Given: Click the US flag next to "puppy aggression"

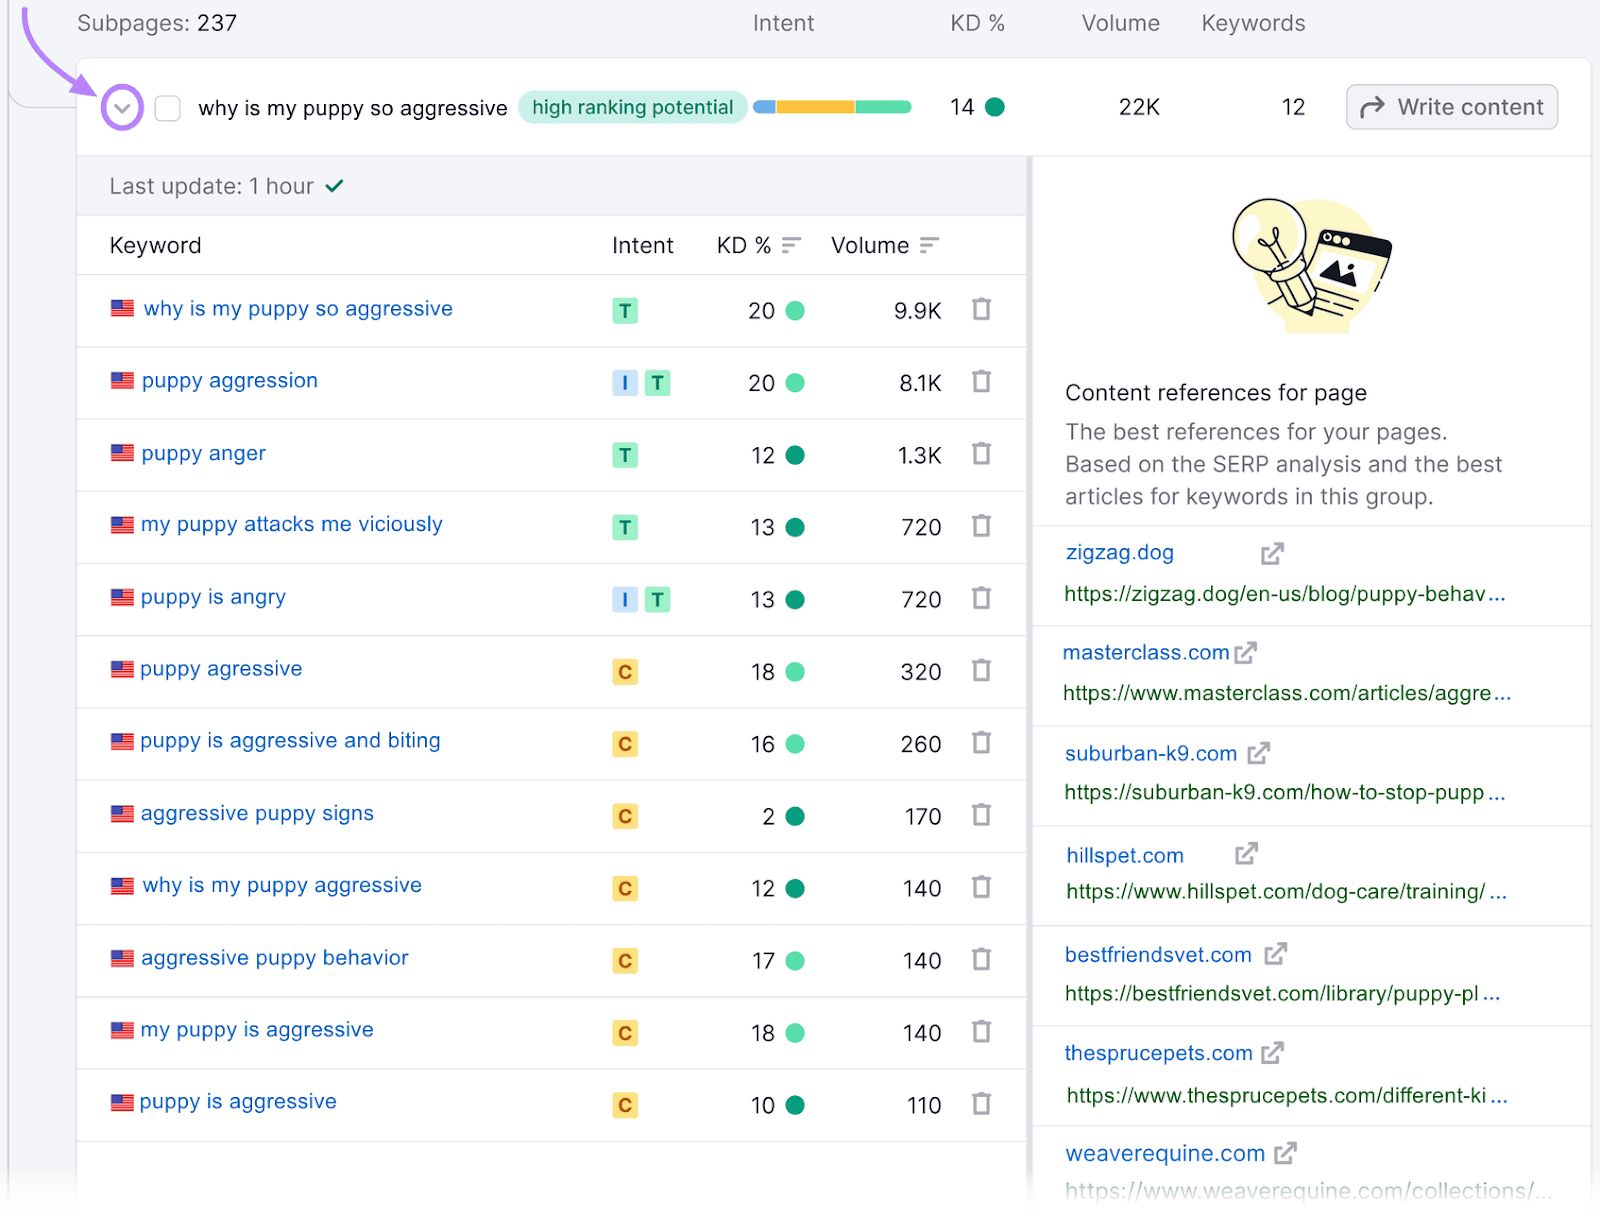Looking at the screenshot, I should coord(121,380).
